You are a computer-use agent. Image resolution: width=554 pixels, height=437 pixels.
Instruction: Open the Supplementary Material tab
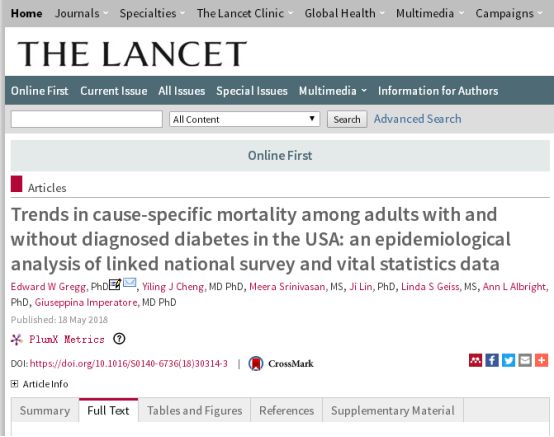393,411
